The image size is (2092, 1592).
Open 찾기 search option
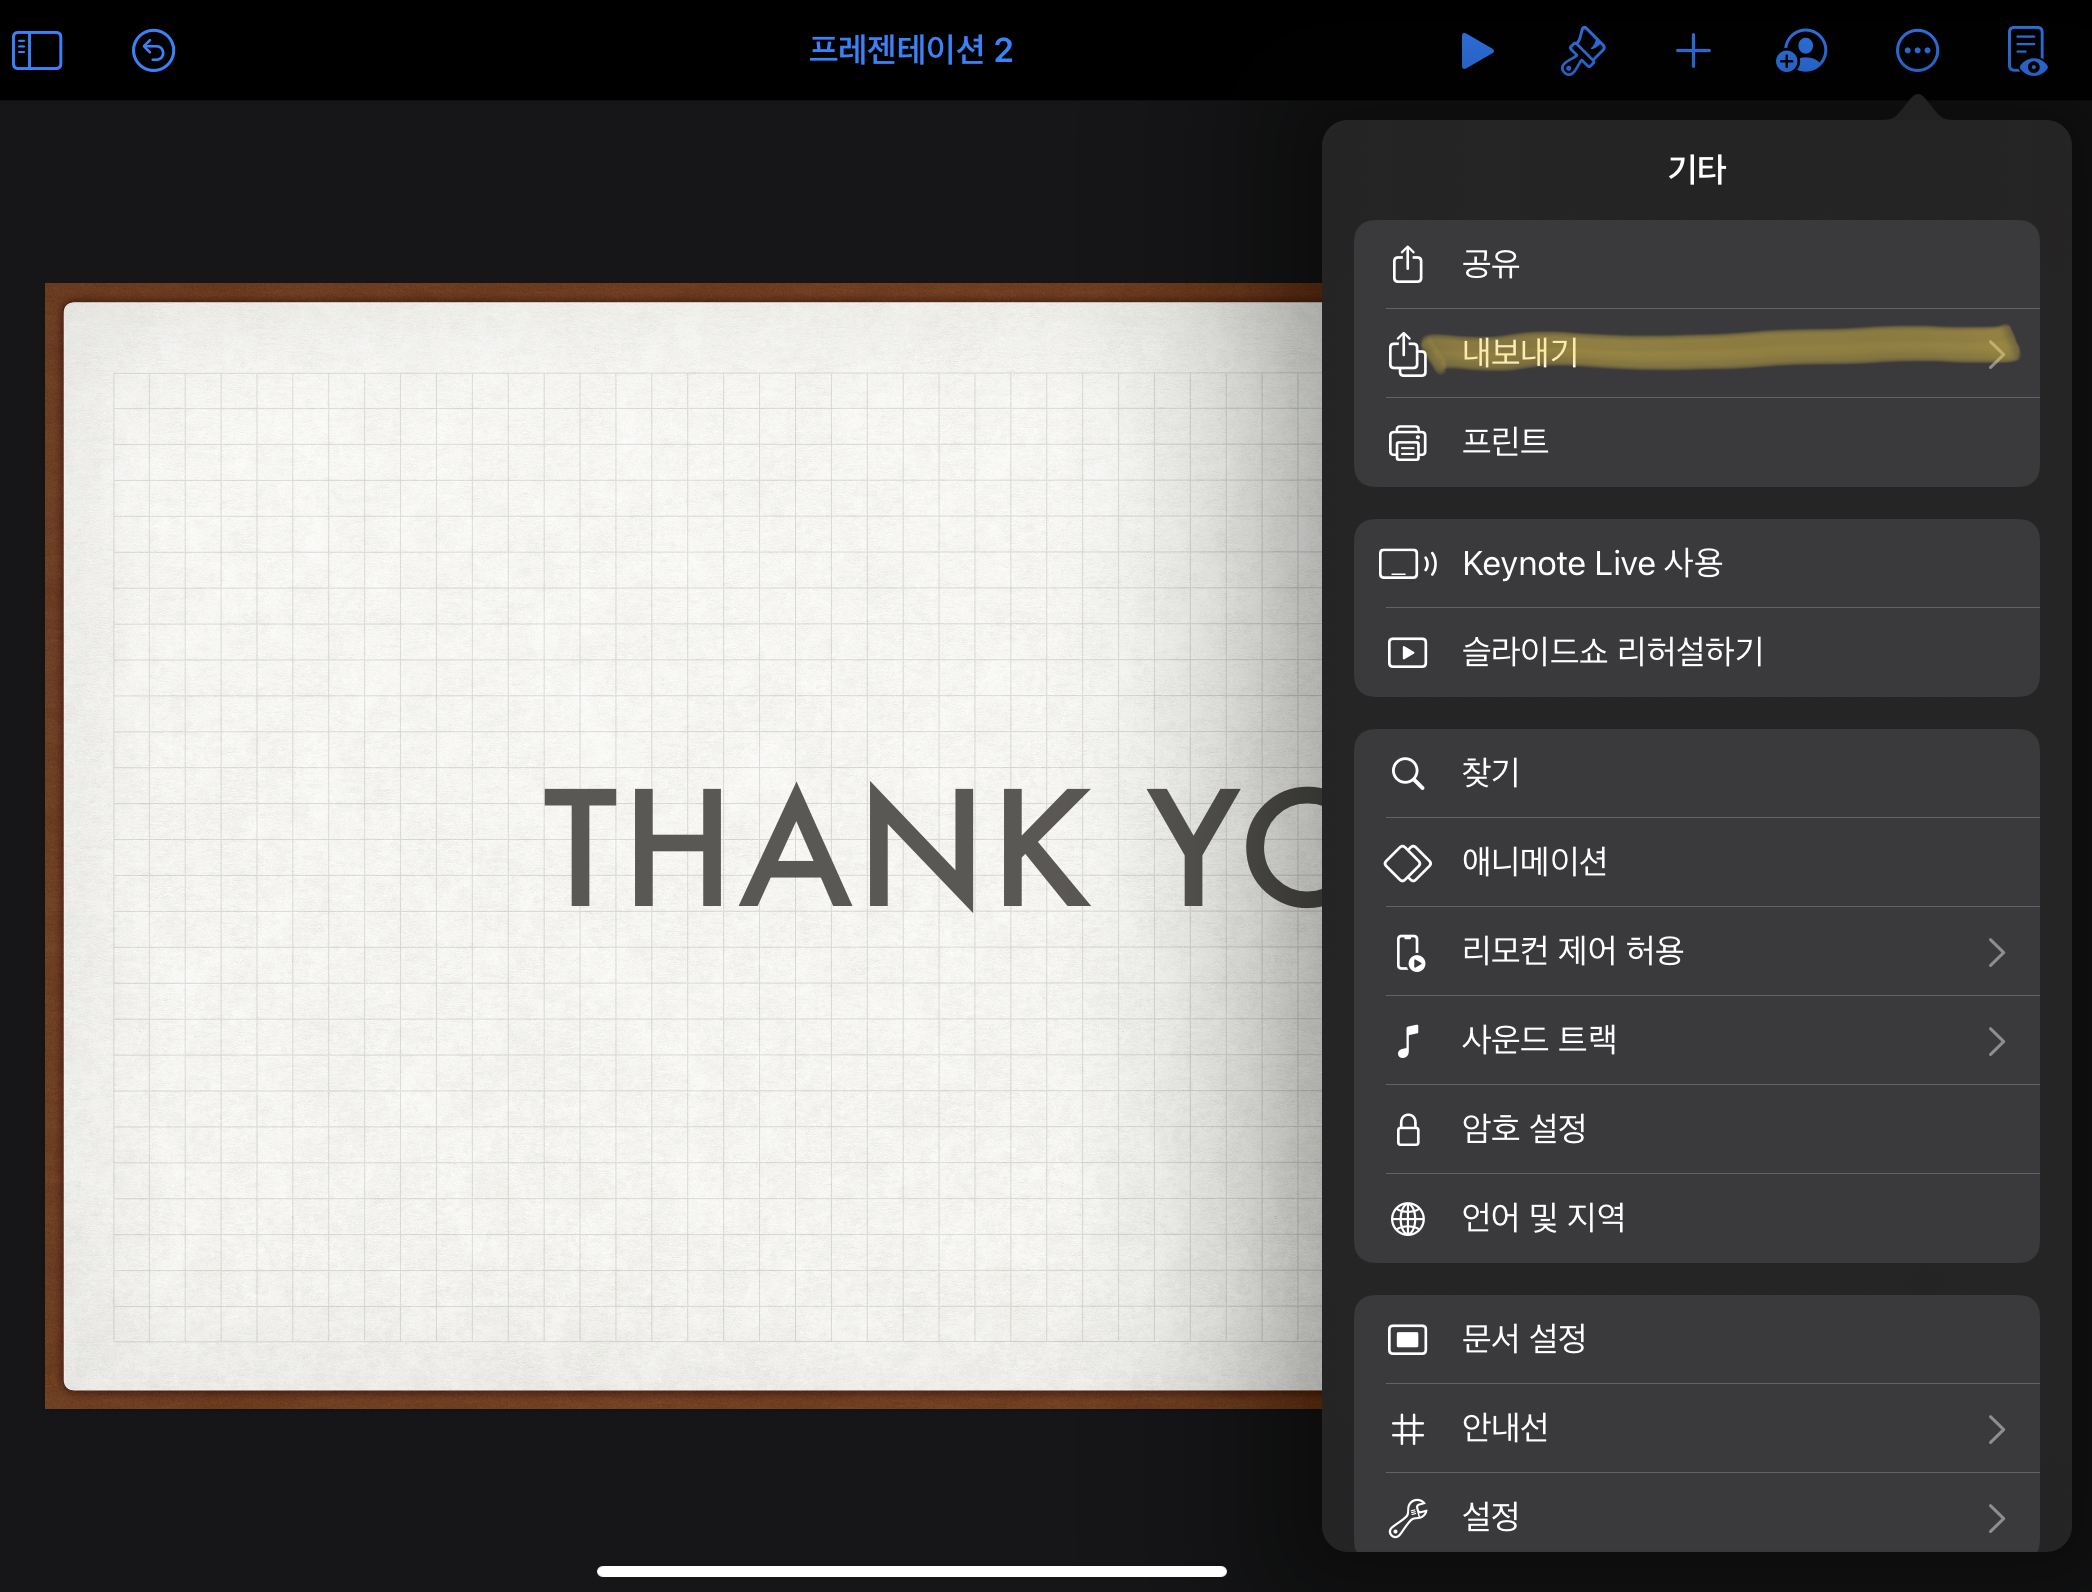coord(1696,773)
